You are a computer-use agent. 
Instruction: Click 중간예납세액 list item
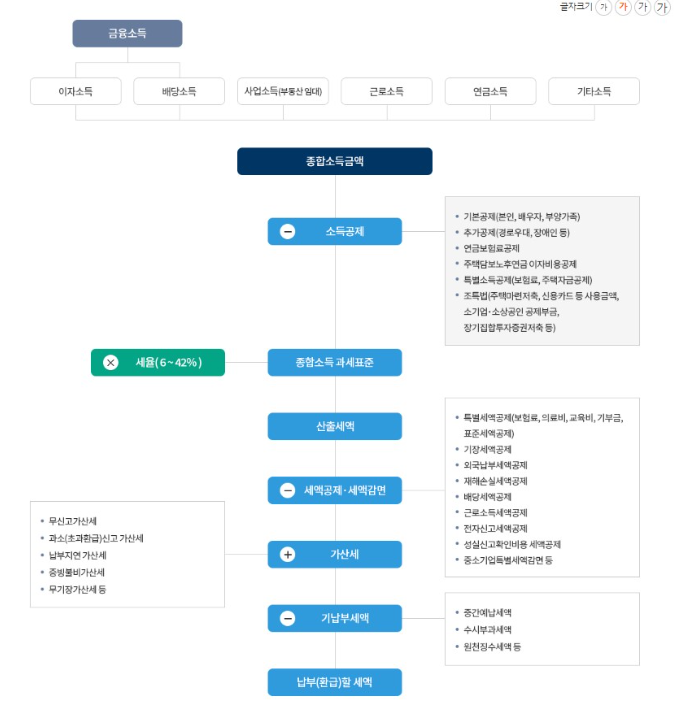[x=487, y=612]
